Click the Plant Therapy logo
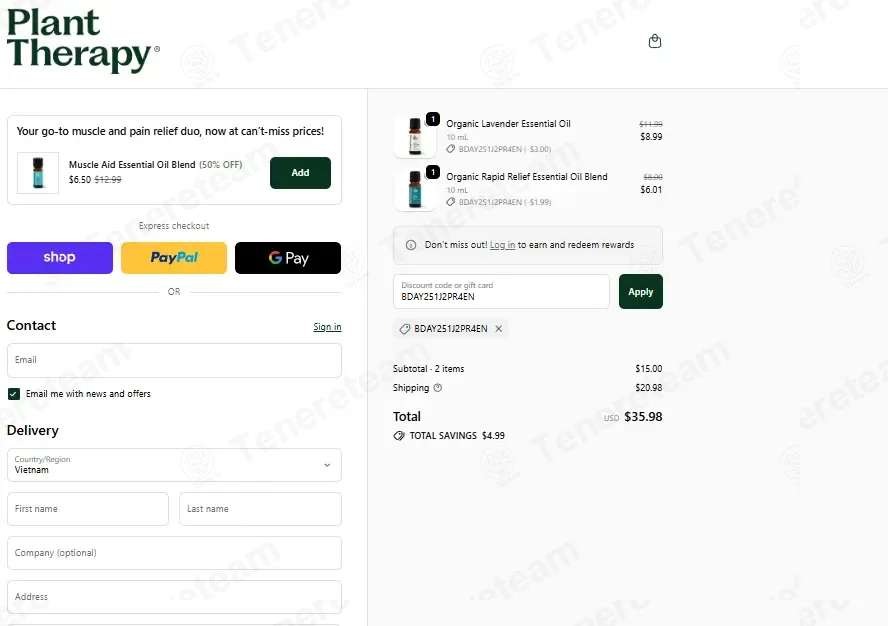888x626 pixels. point(83,40)
